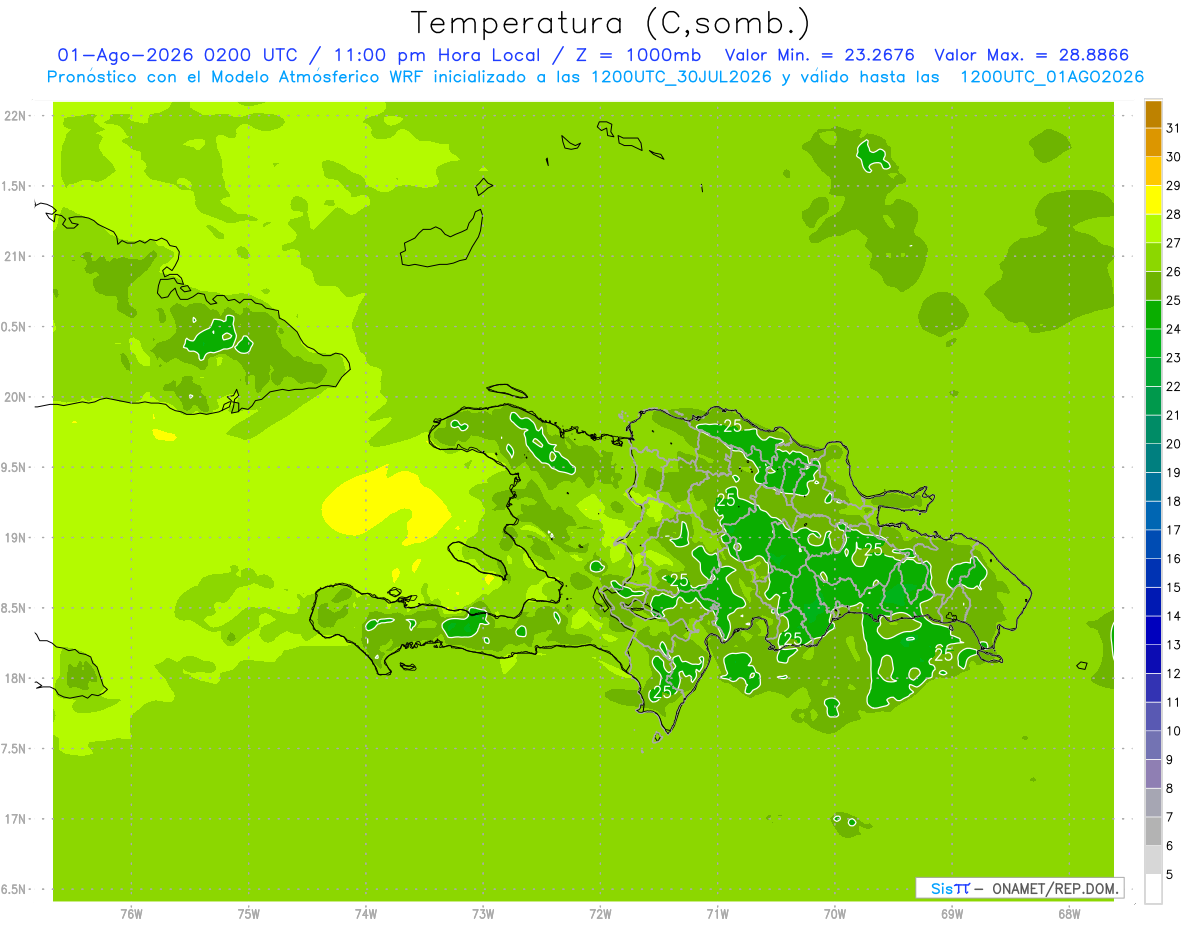Click the 70W longitude axis label

pyautogui.click(x=835, y=914)
